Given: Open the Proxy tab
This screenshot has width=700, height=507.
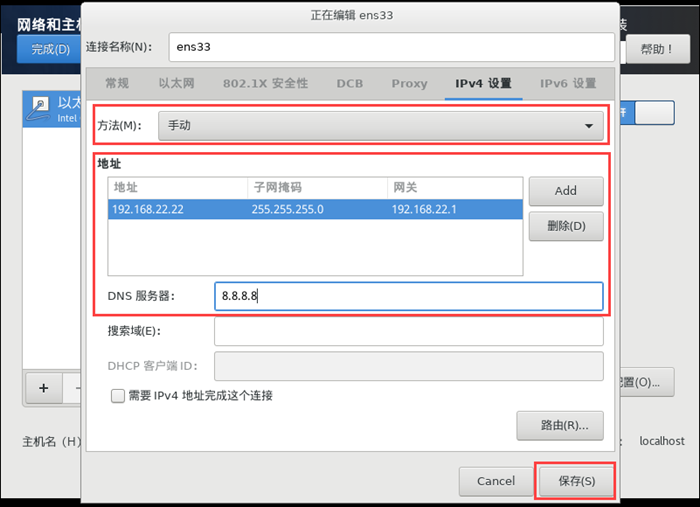Looking at the screenshot, I should point(409,83).
